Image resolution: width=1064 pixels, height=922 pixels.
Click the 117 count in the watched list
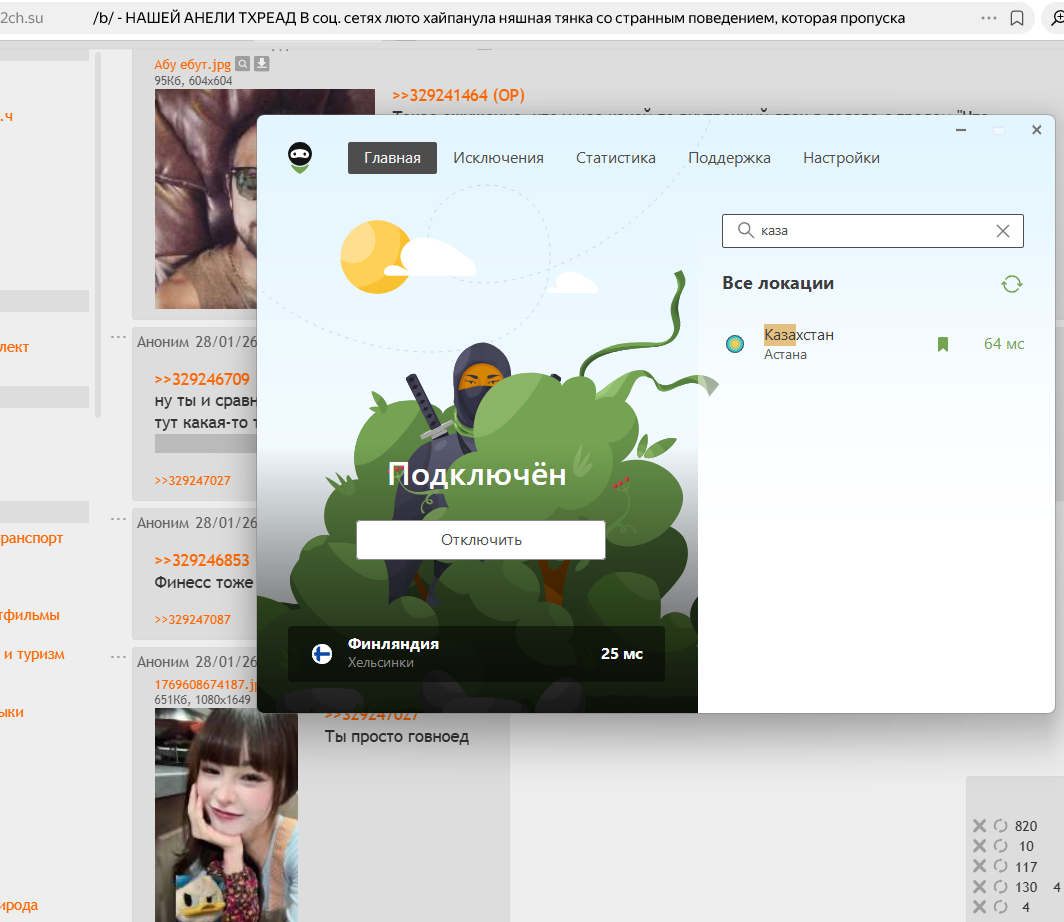[1026, 866]
